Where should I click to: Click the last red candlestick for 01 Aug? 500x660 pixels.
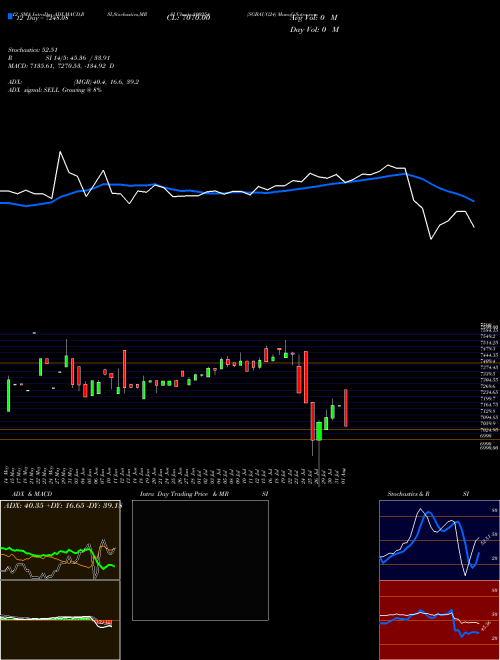(x=346, y=408)
